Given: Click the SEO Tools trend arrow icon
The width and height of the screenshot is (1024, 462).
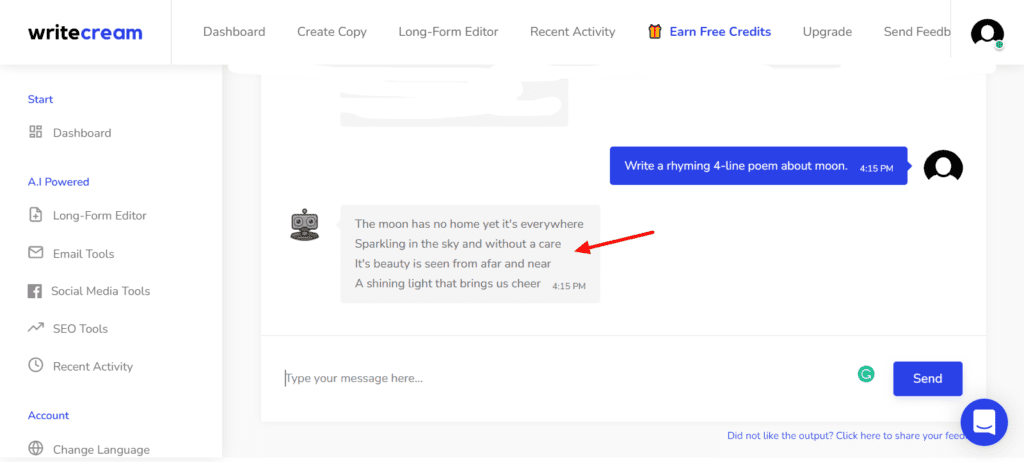Looking at the screenshot, I should coord(36,328).
